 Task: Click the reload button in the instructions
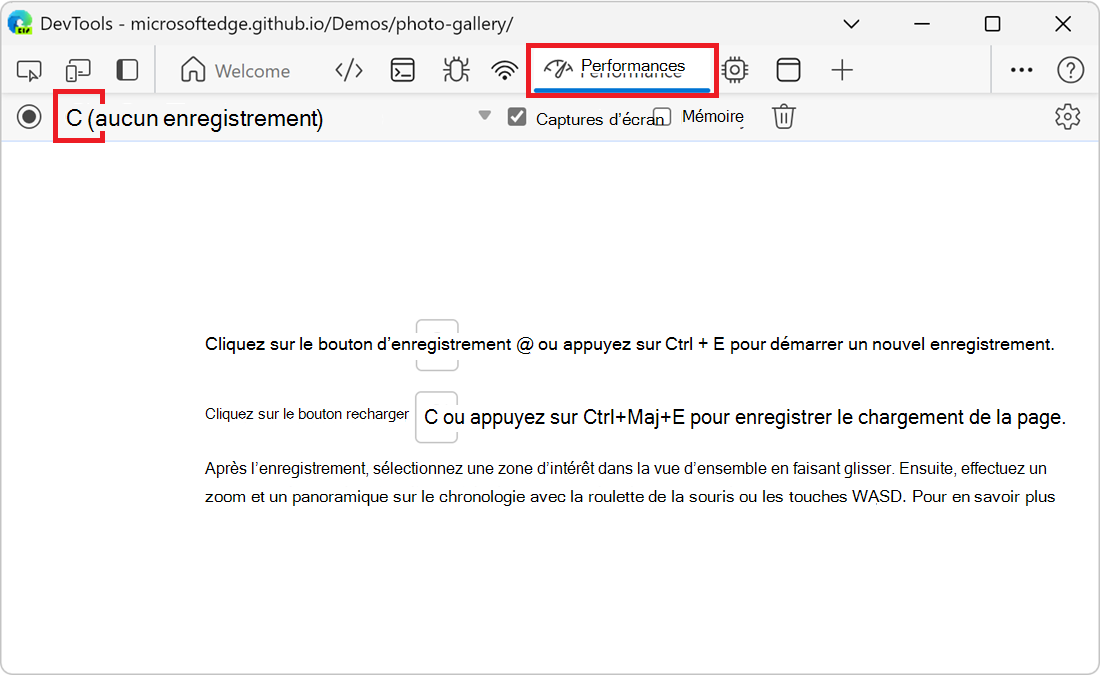tap(436, 417)
